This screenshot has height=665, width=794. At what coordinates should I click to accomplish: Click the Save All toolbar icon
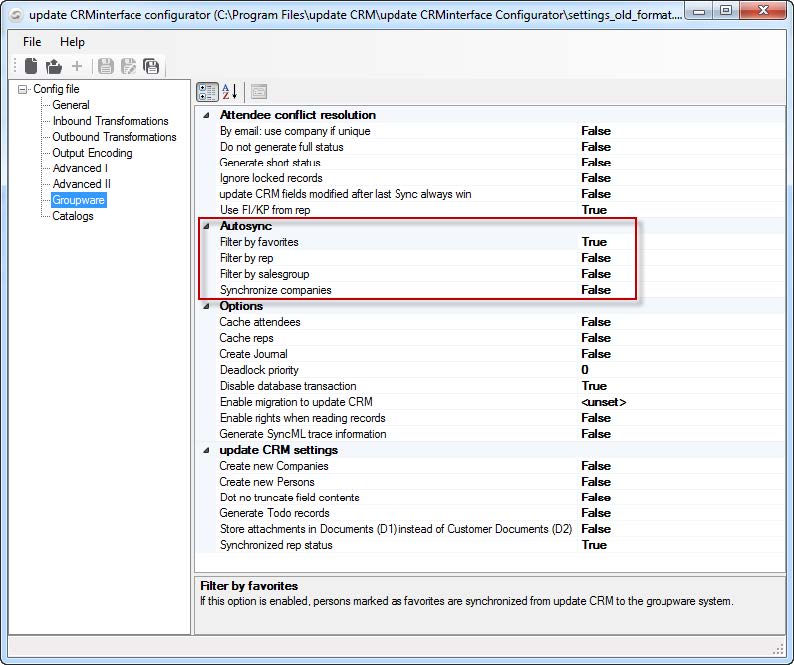150,66
